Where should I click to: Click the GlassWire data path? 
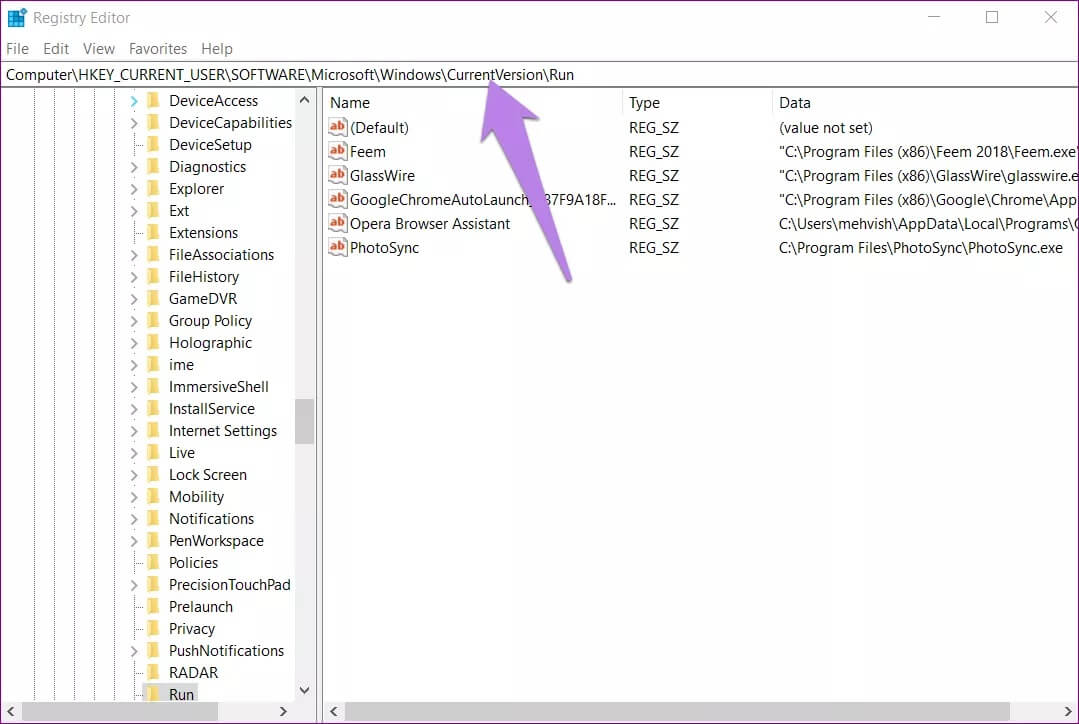(928, 175)
